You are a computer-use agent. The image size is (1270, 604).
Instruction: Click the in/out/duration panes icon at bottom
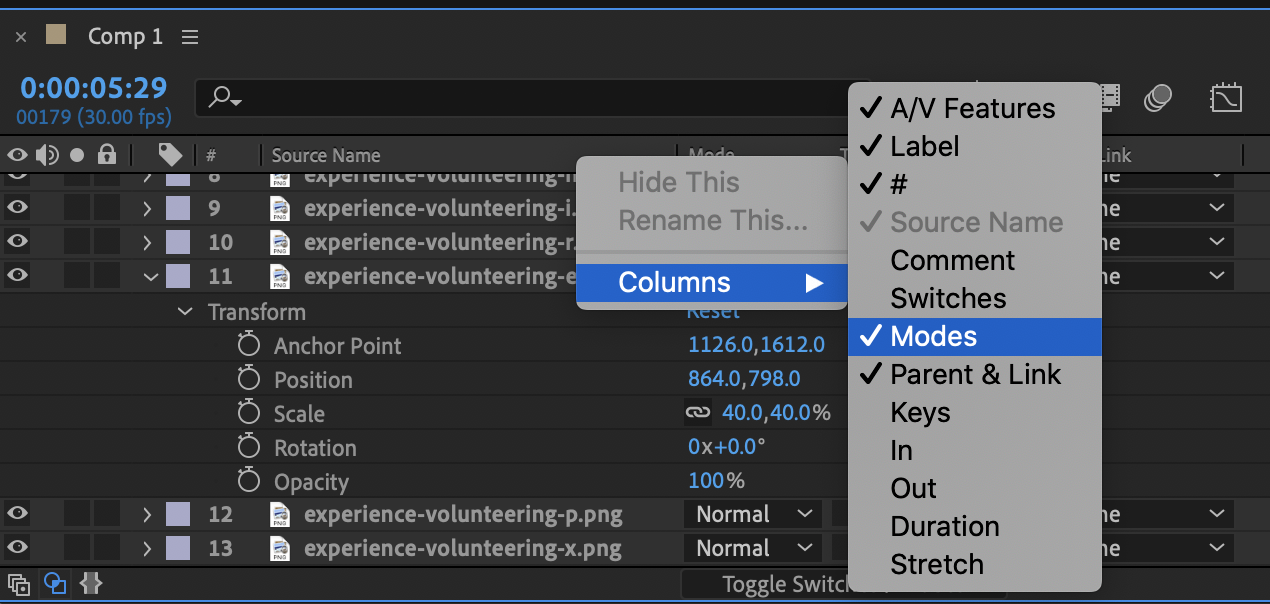[x=91, y=583]
